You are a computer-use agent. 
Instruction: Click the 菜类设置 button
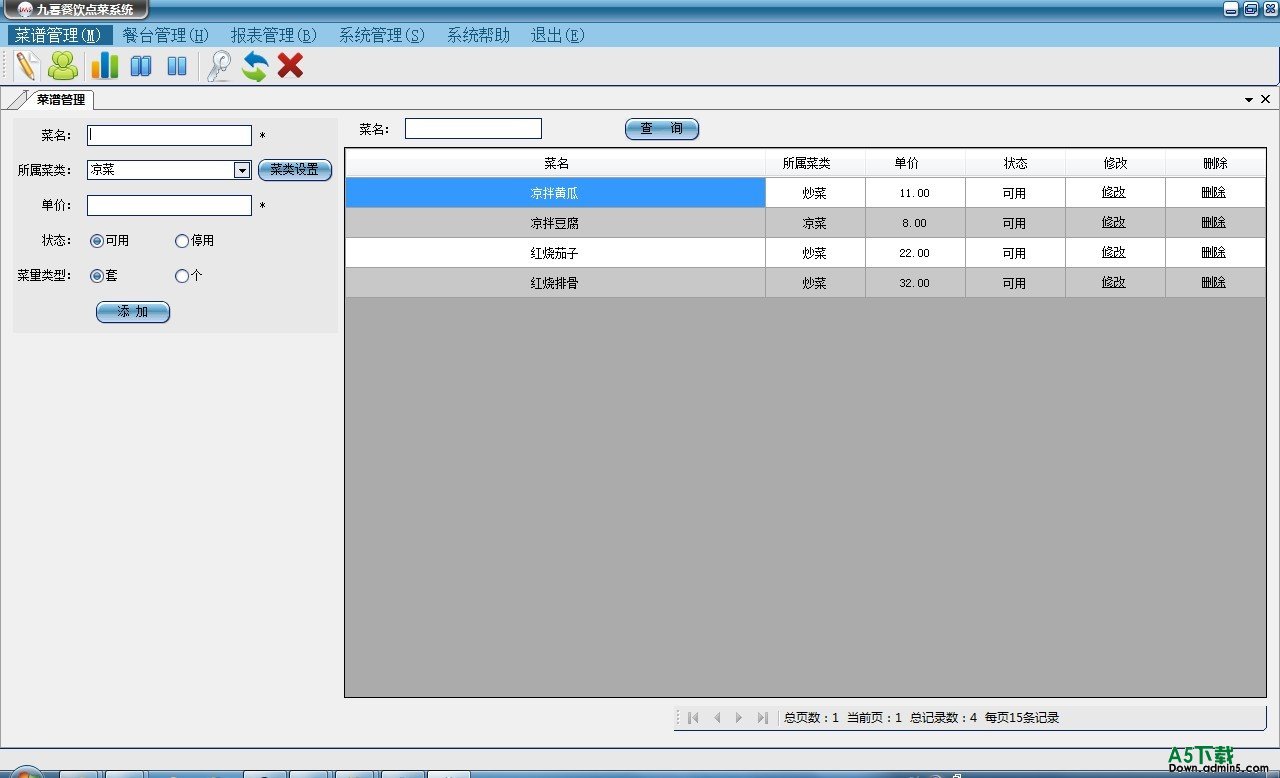[295, 170]
